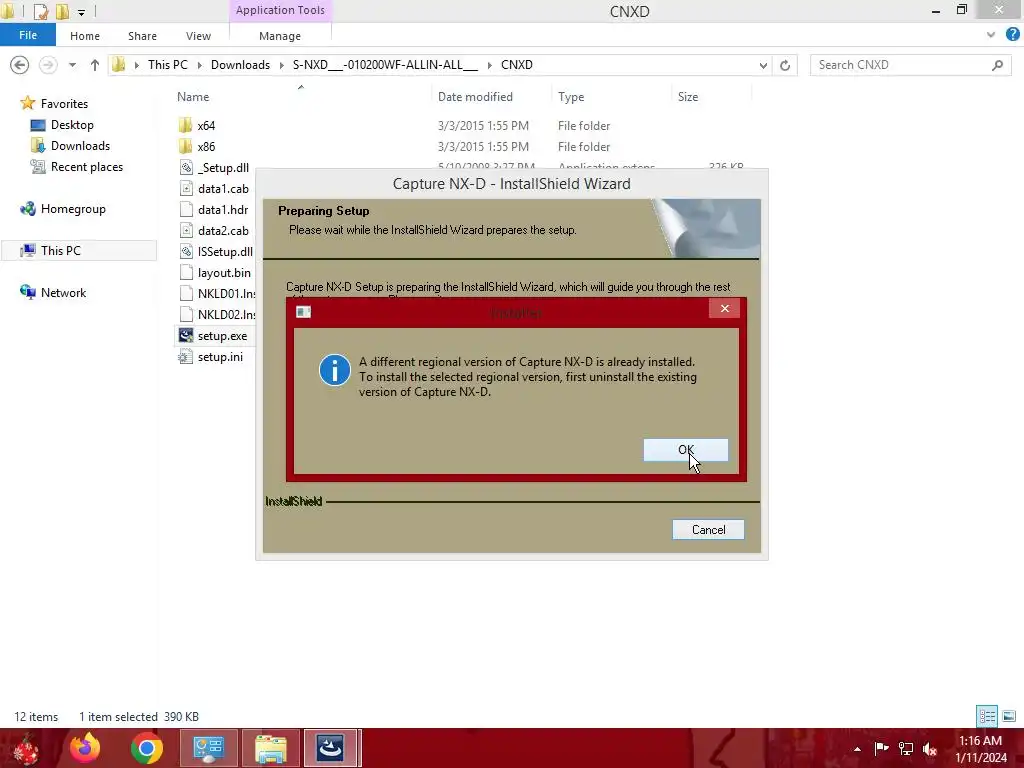The image size is (1024, 768).
Task: Go back with the Back arrow
Action: (20, 65)
